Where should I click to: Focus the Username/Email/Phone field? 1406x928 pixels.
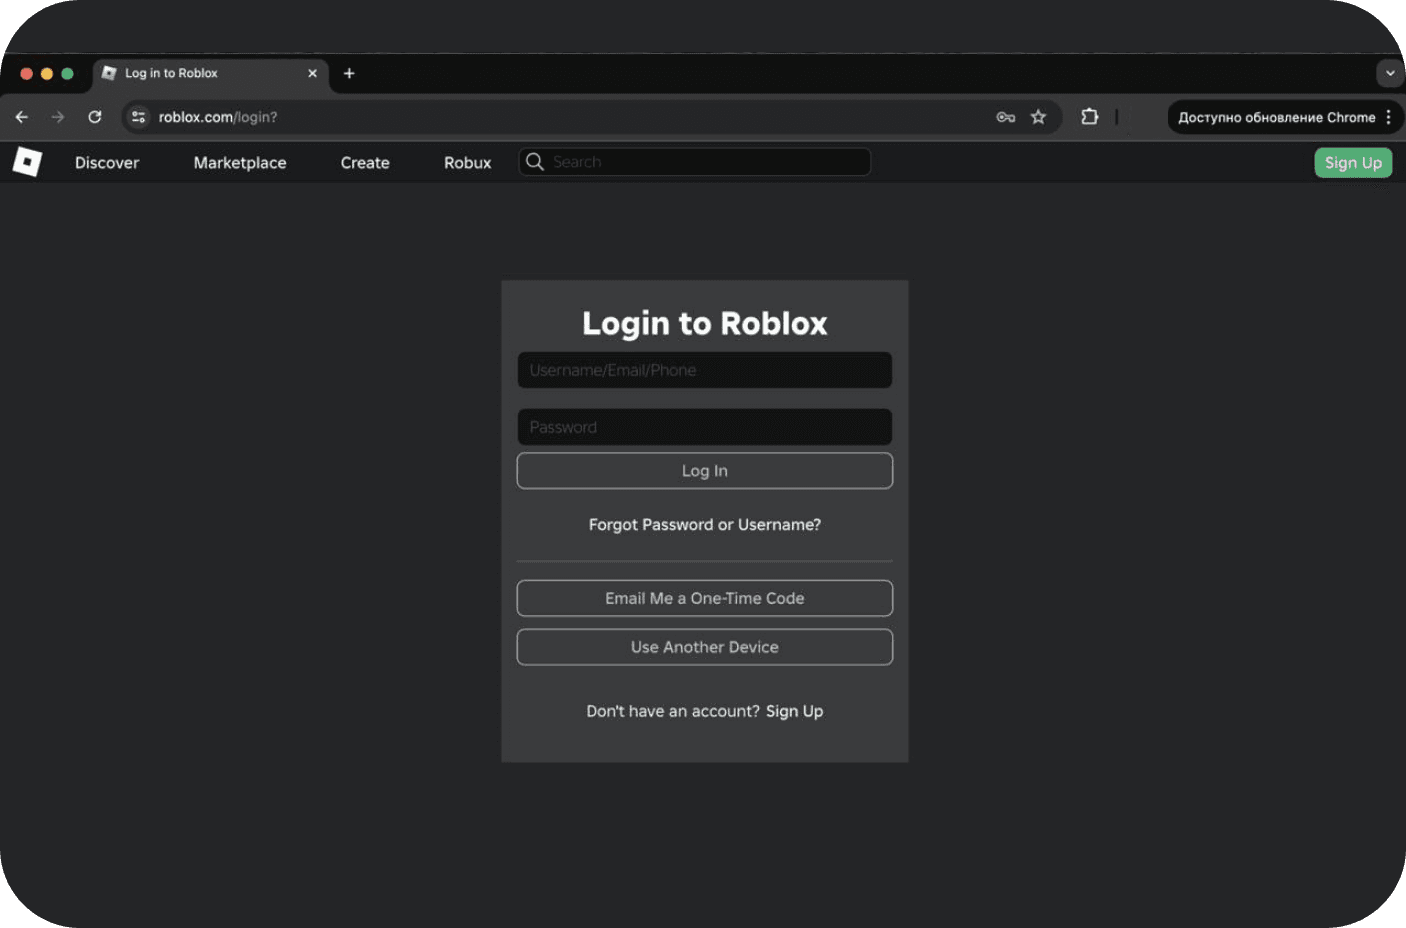[704, 370]
